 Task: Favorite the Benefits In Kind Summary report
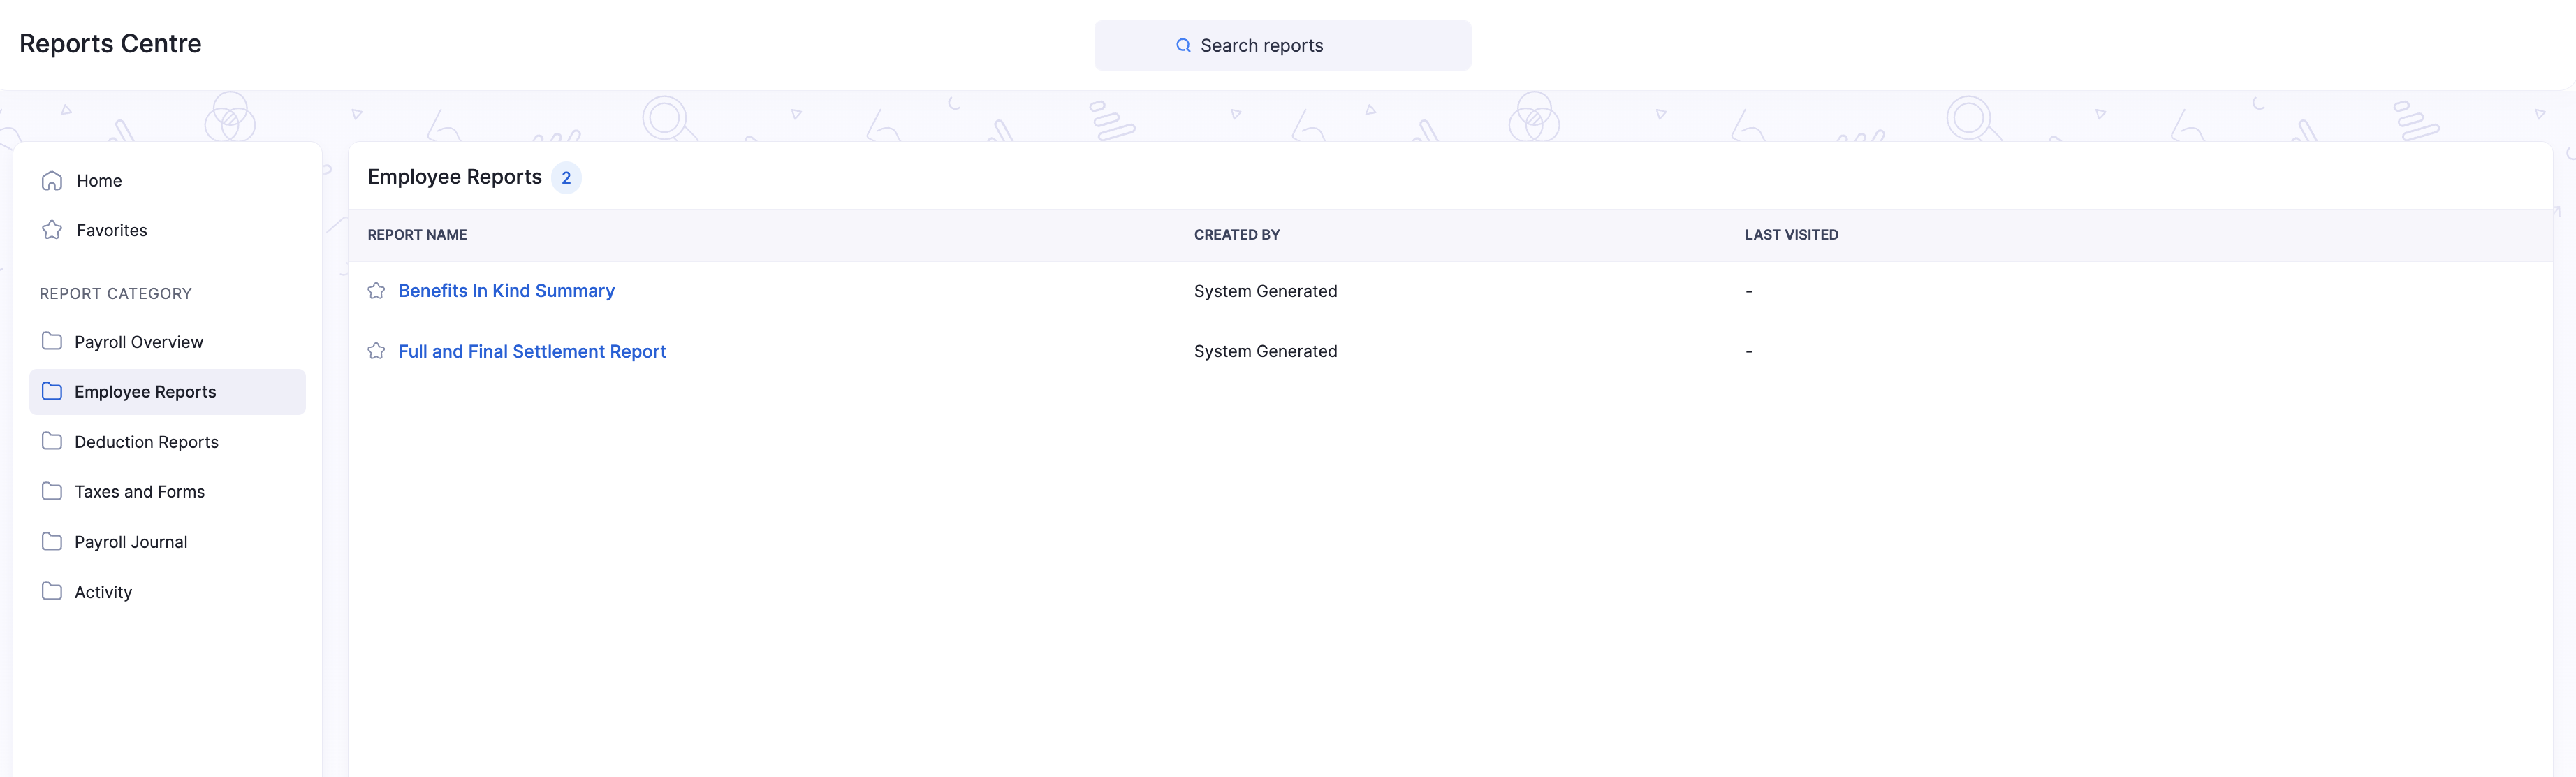(376, 291)
